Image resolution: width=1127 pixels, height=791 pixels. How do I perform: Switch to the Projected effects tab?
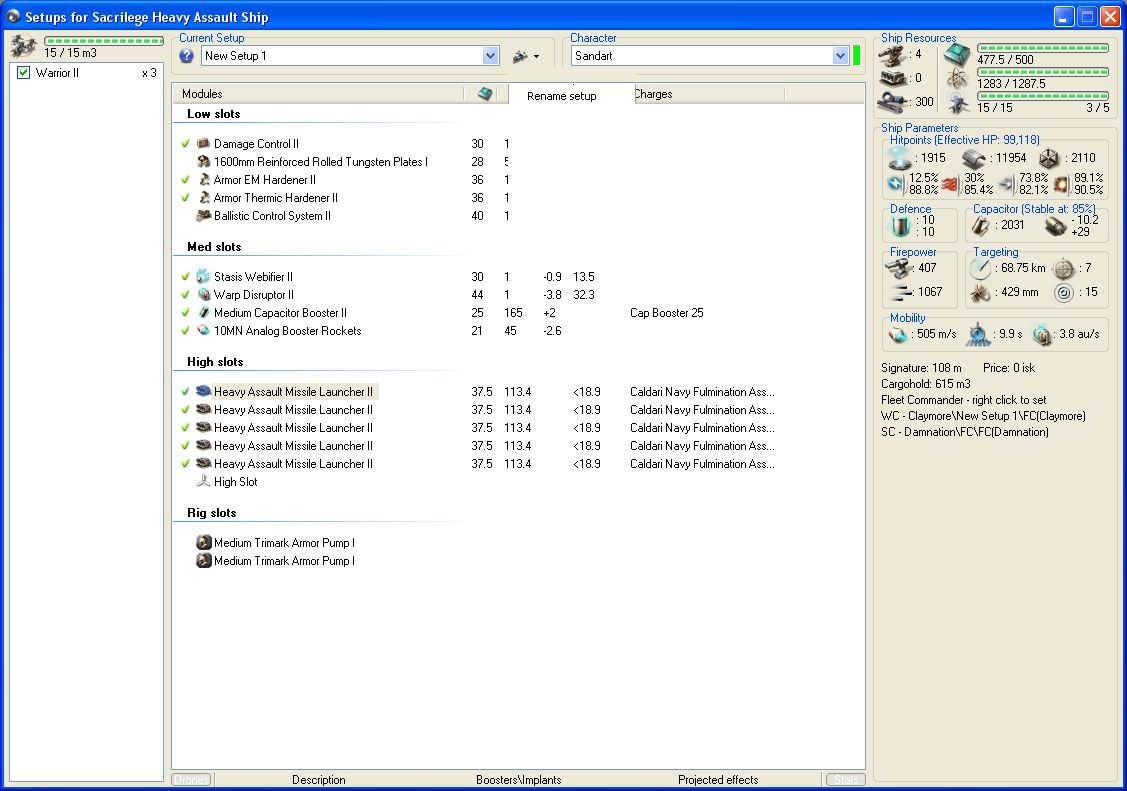[x=718, y=780]
